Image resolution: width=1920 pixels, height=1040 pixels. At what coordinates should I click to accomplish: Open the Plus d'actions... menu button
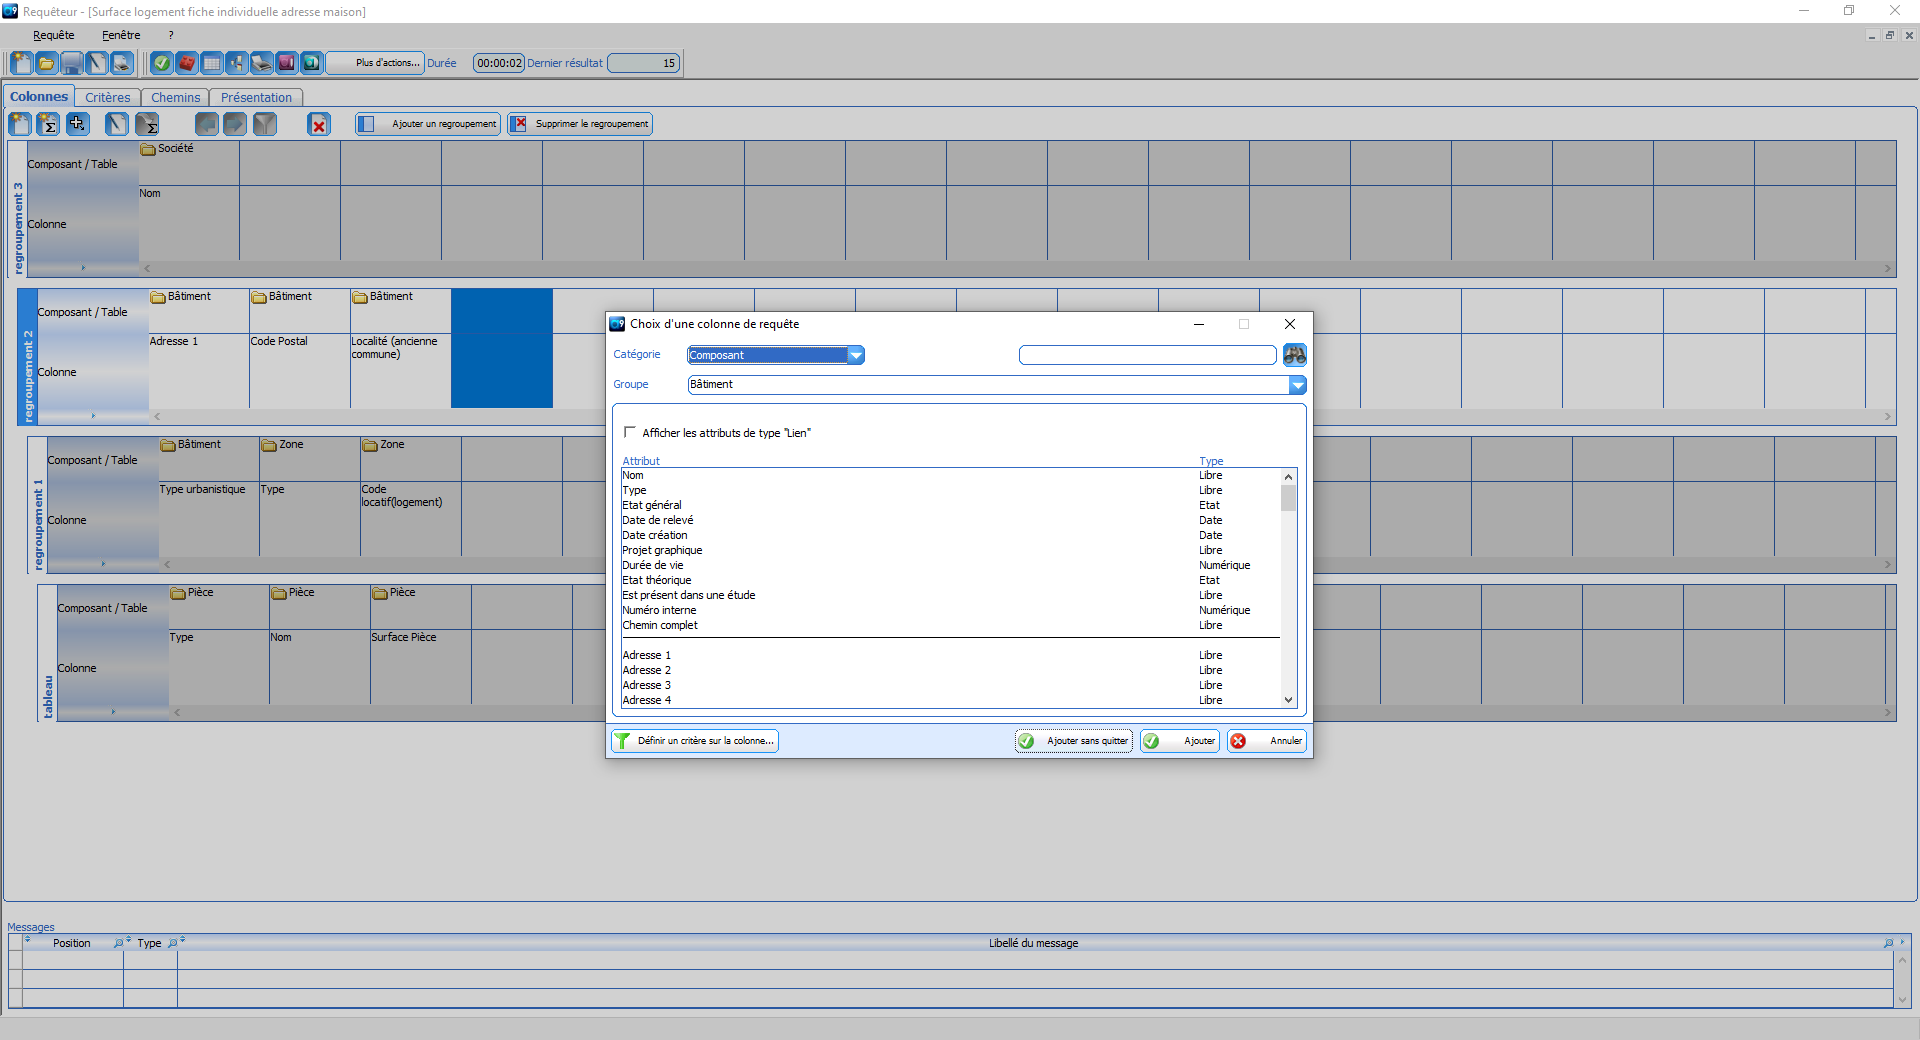(x=387, y=63)
